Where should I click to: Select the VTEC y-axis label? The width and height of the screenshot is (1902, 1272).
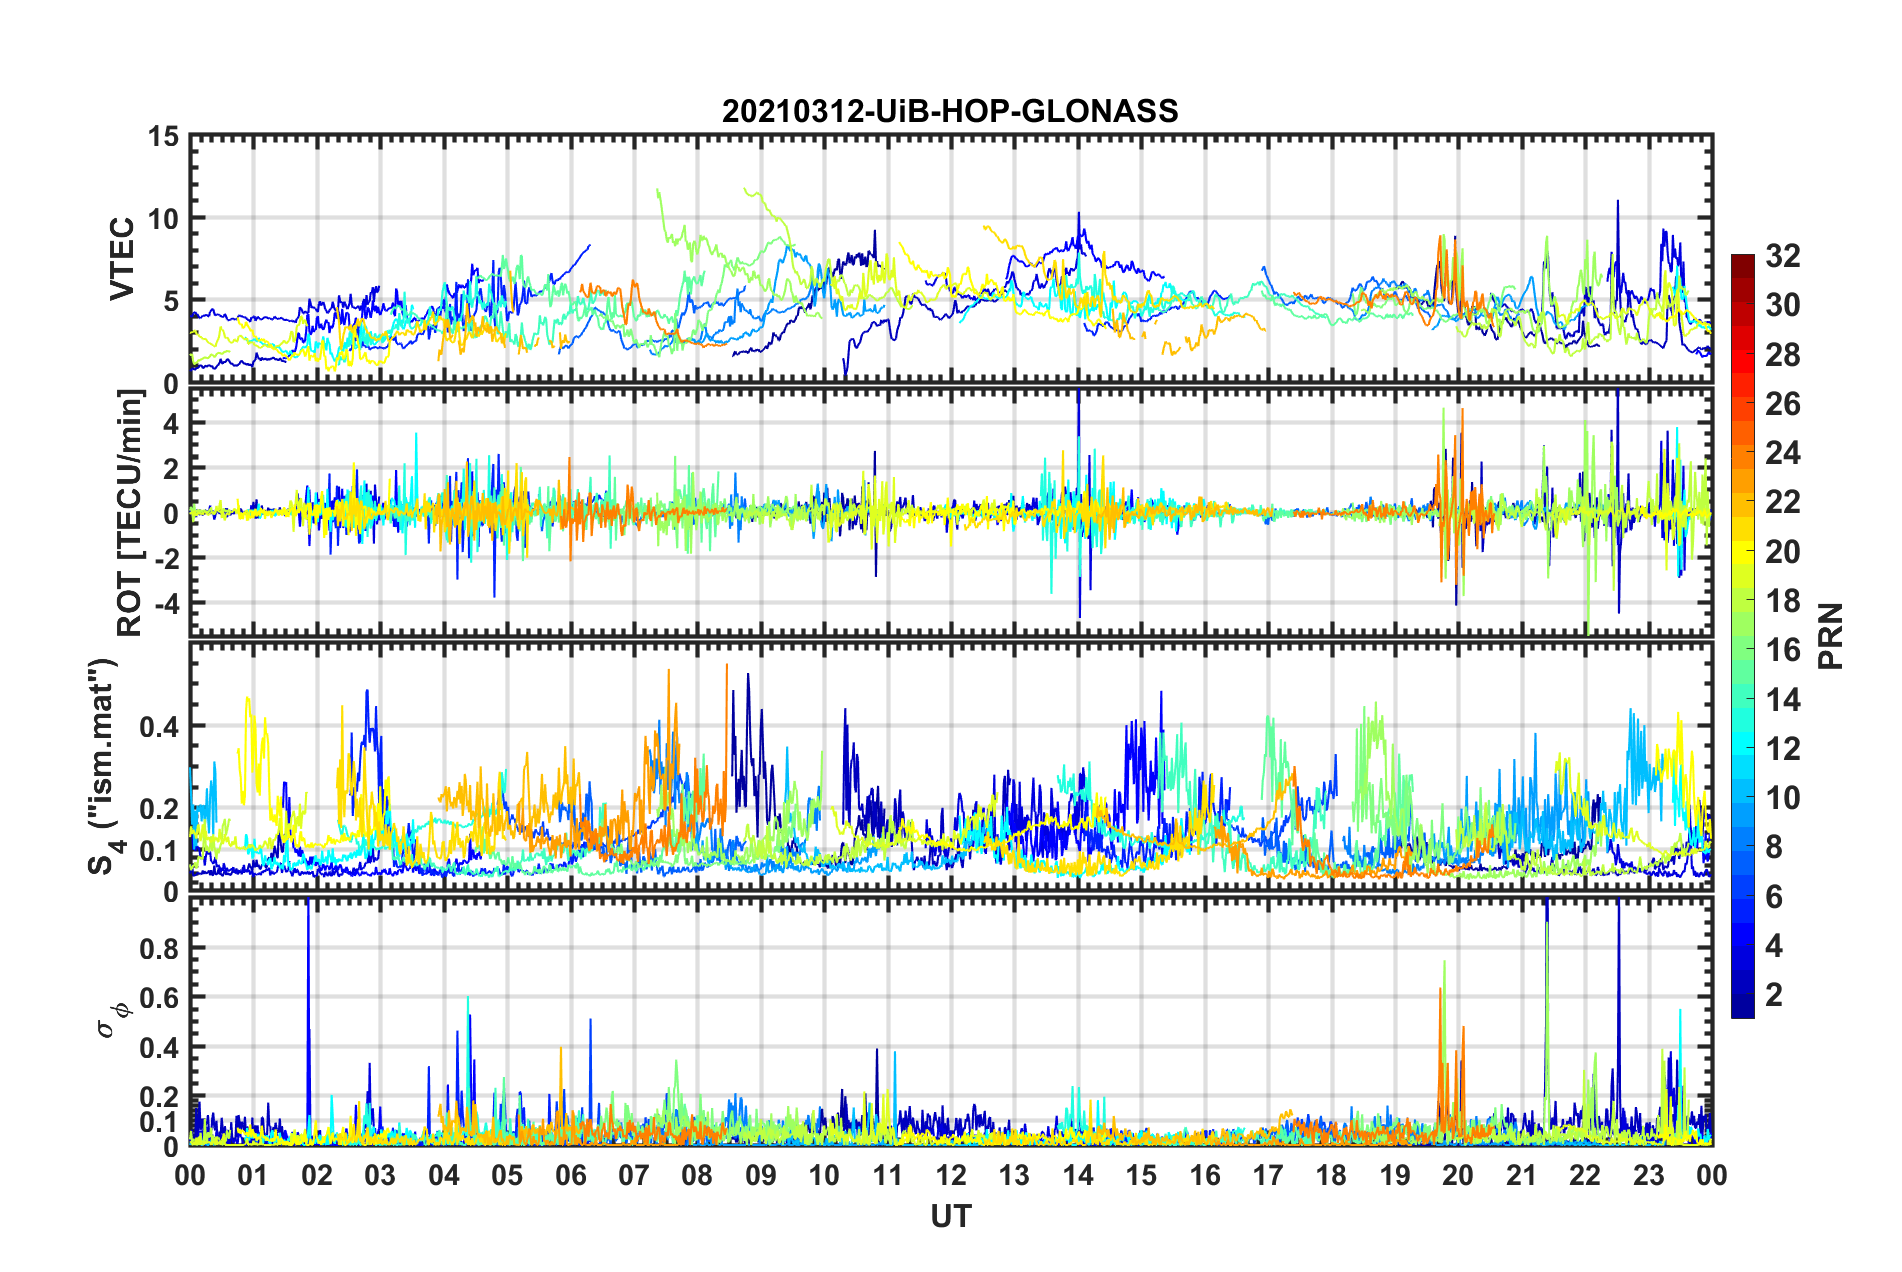pos(122,258)
